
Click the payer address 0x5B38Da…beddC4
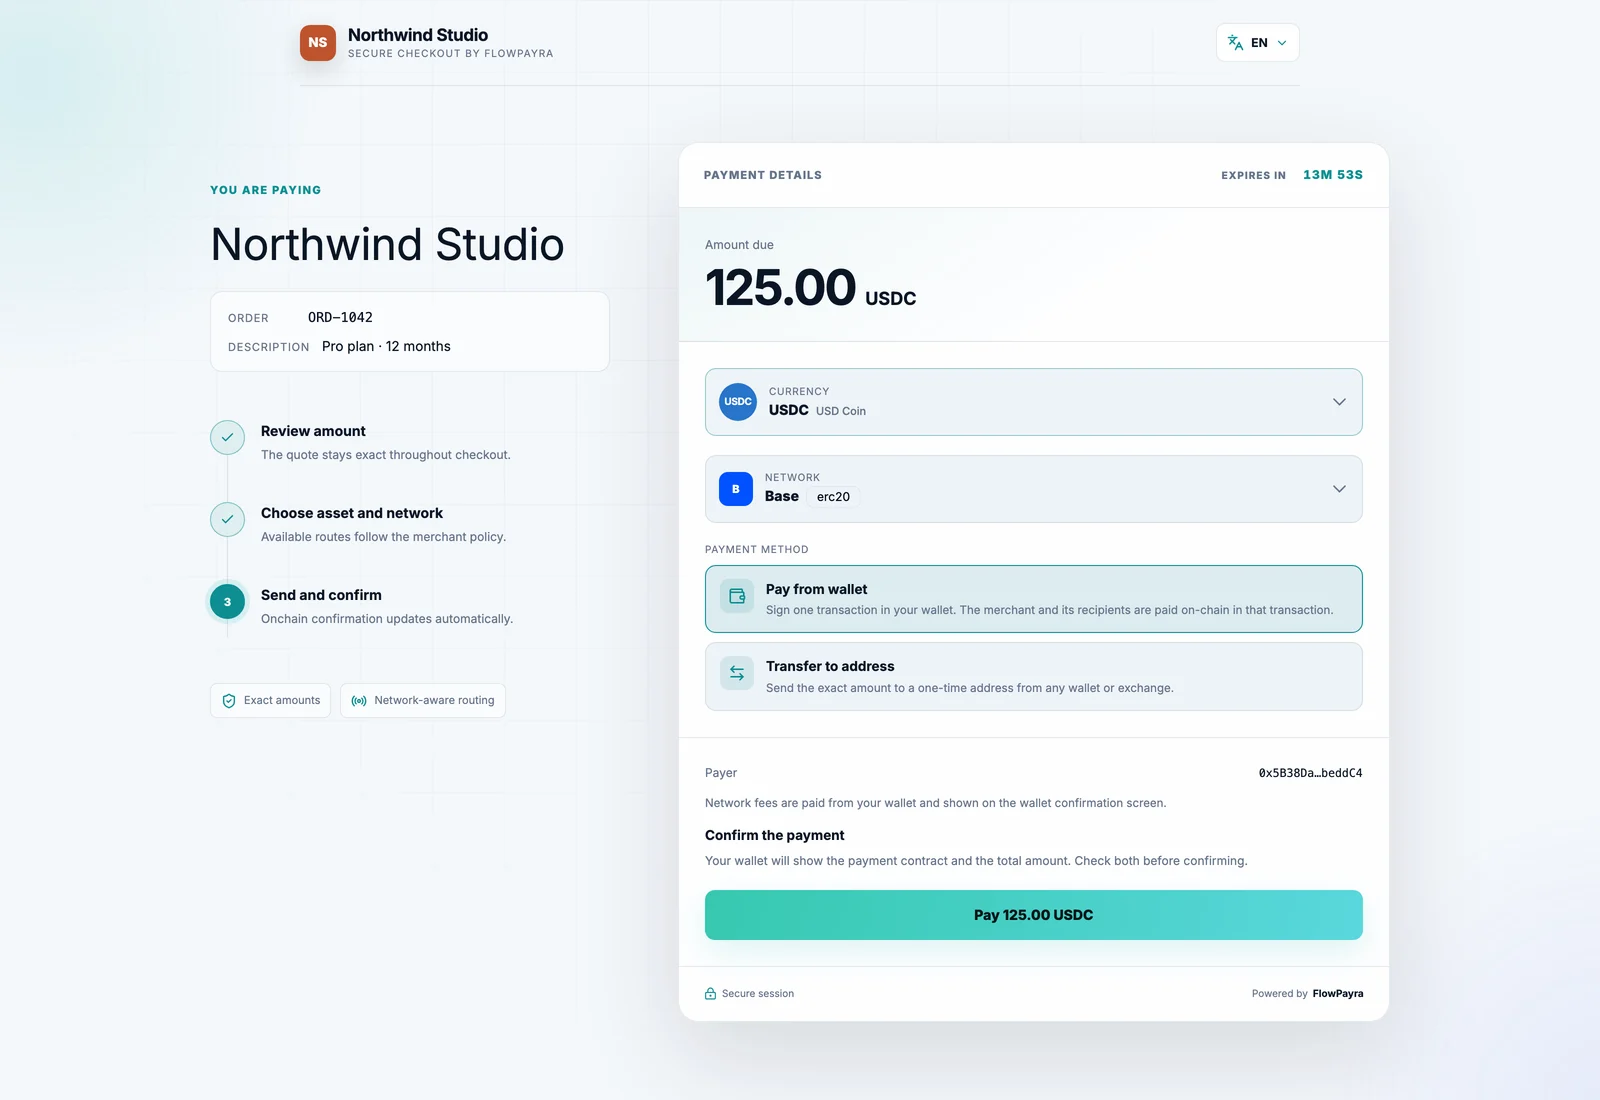(1310, 773)
